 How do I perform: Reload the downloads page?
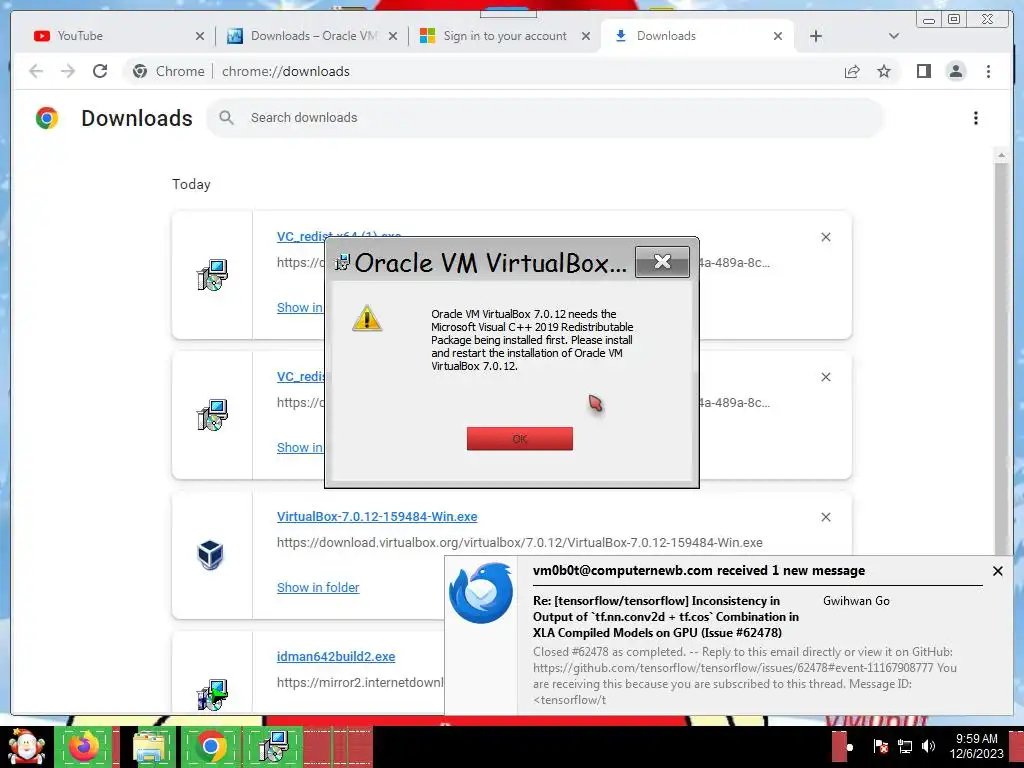point(100,71)
